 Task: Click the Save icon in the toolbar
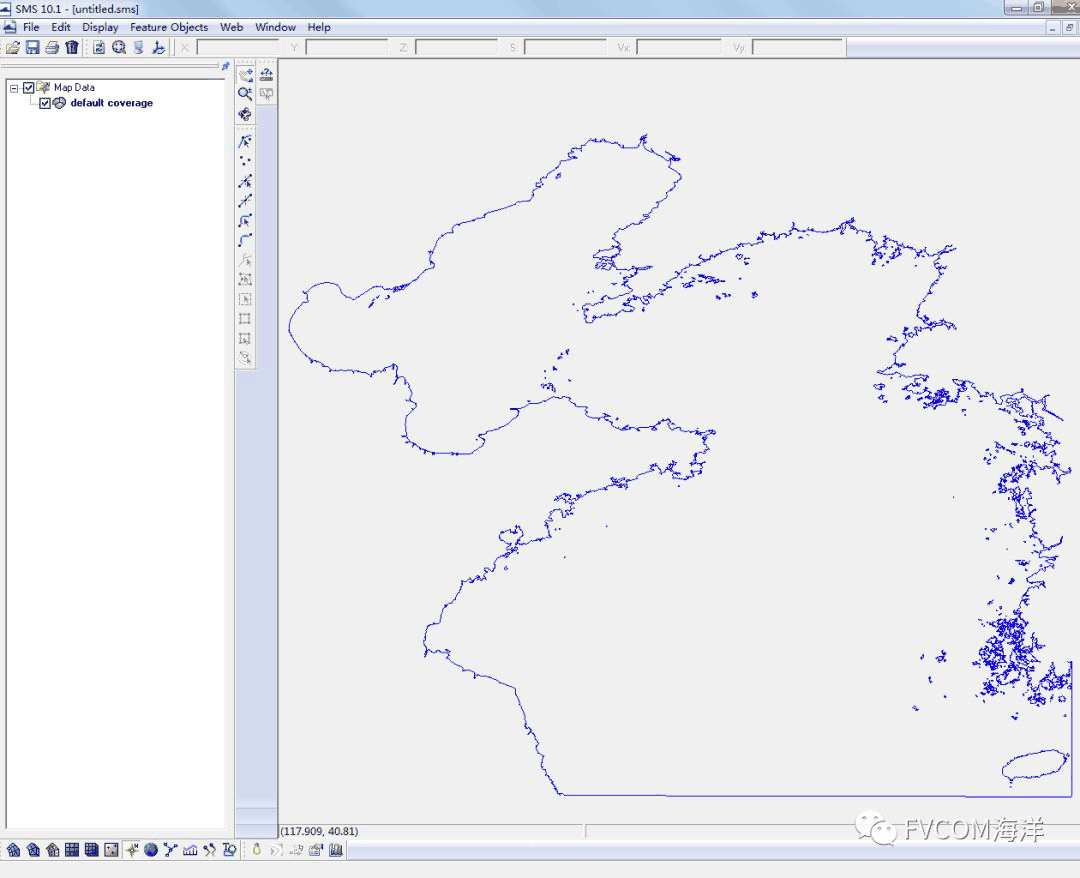coord(32,47)
